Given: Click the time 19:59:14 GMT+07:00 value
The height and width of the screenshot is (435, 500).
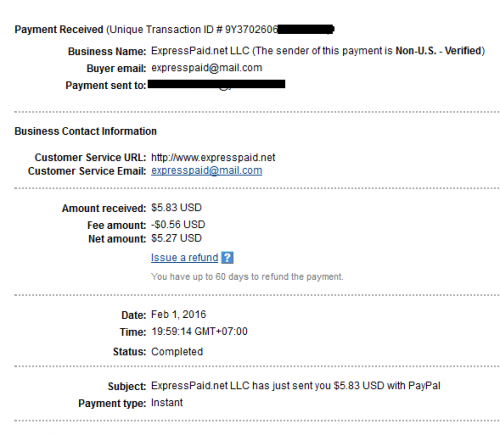Looking at the screenshot, I should tap(199, 332).
